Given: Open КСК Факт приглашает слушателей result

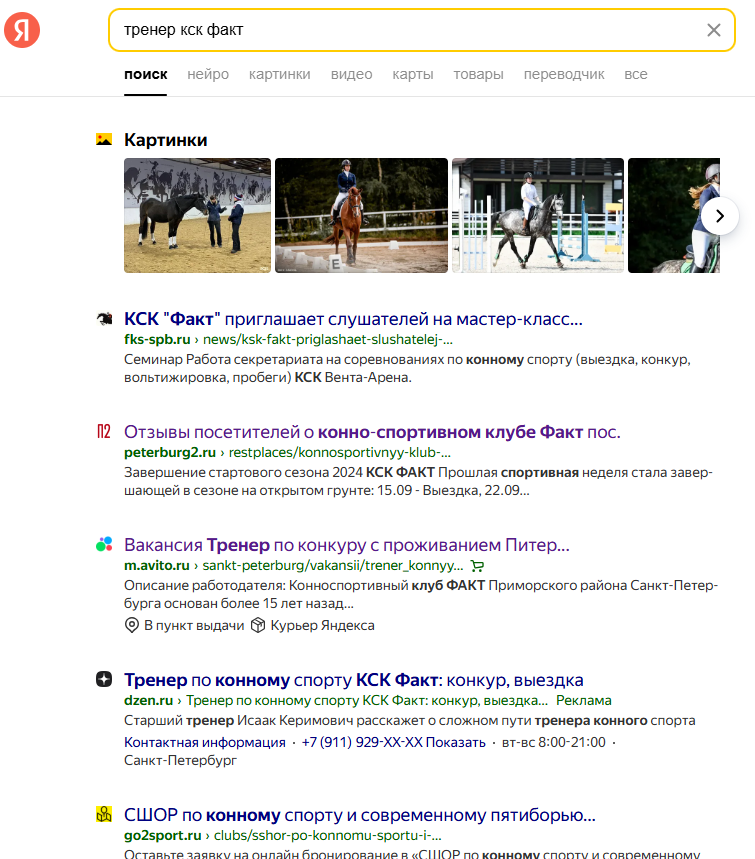Looking at the screenshot, I should (x=353, y=318).
